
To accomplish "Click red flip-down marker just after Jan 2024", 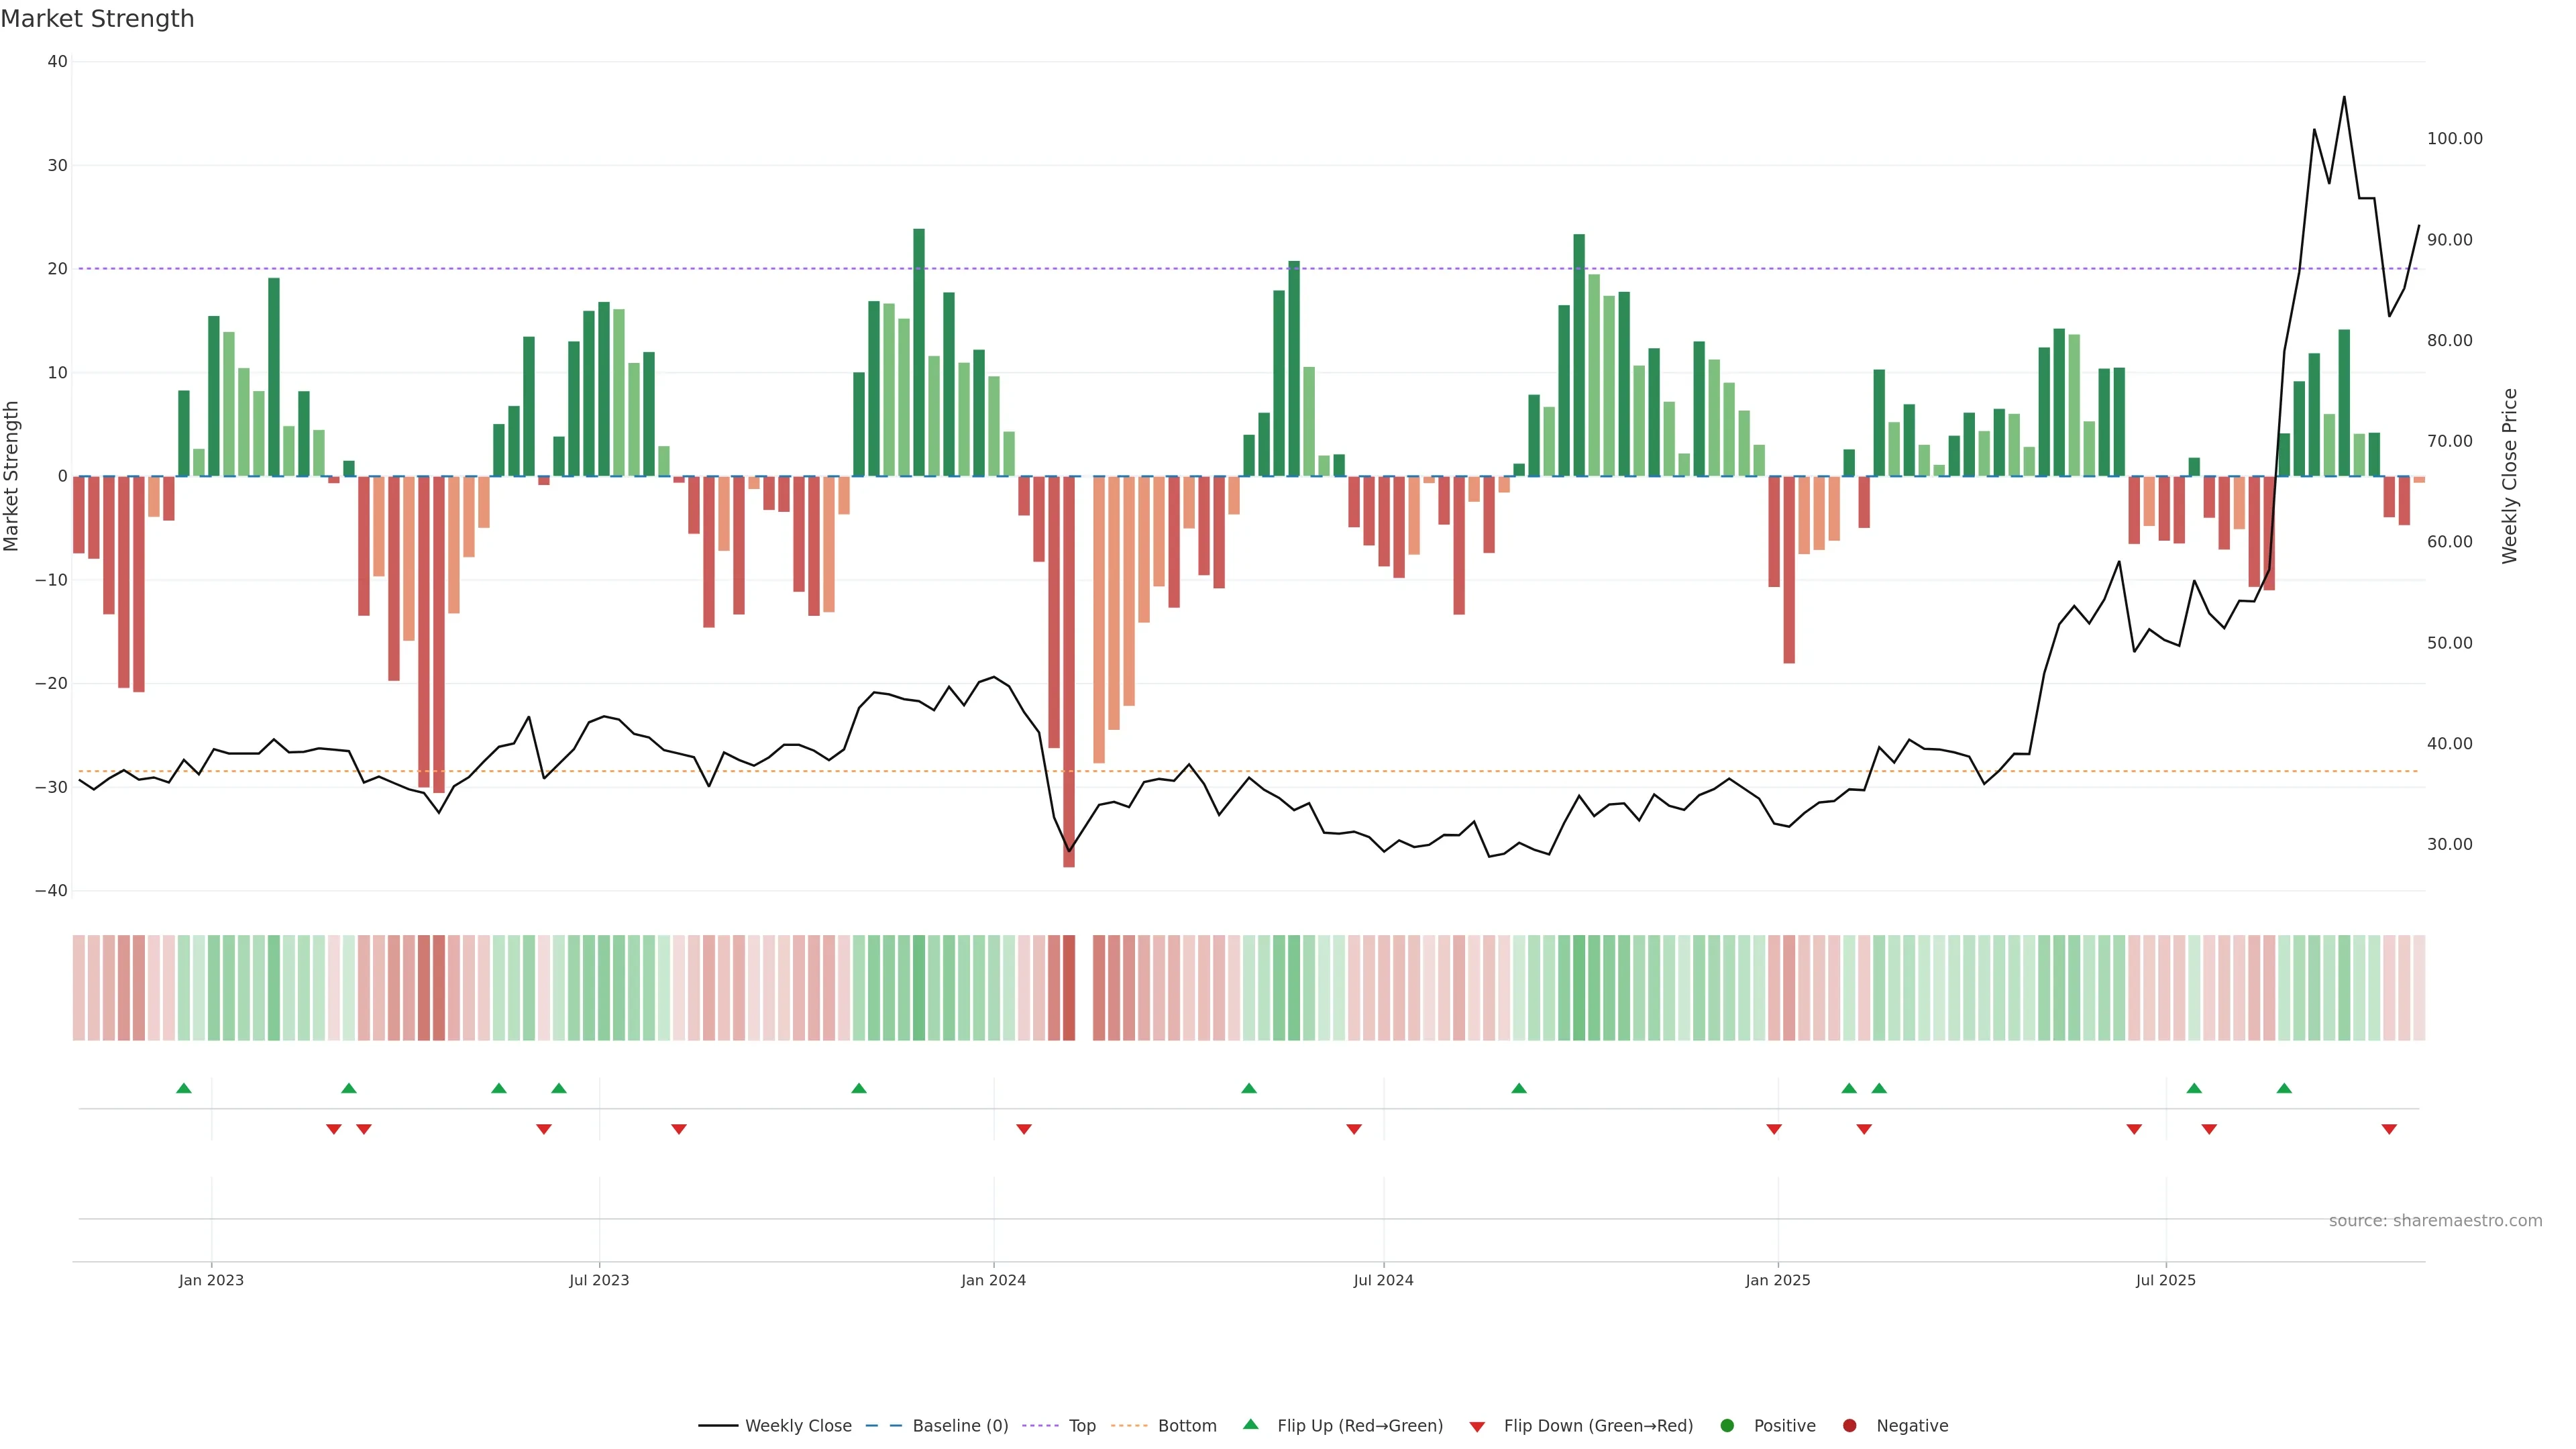I will tap(1024, 1129).
